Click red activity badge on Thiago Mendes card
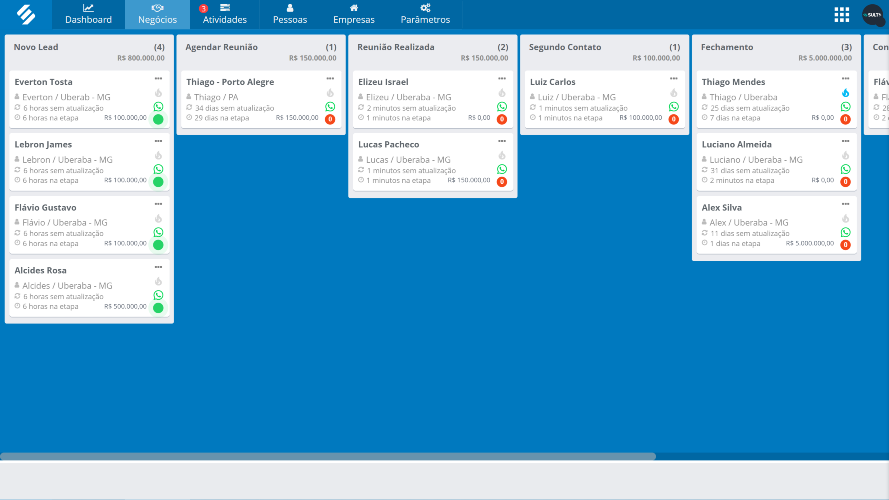The height and width of the screenshot is (500, 889). click(845, 119)
